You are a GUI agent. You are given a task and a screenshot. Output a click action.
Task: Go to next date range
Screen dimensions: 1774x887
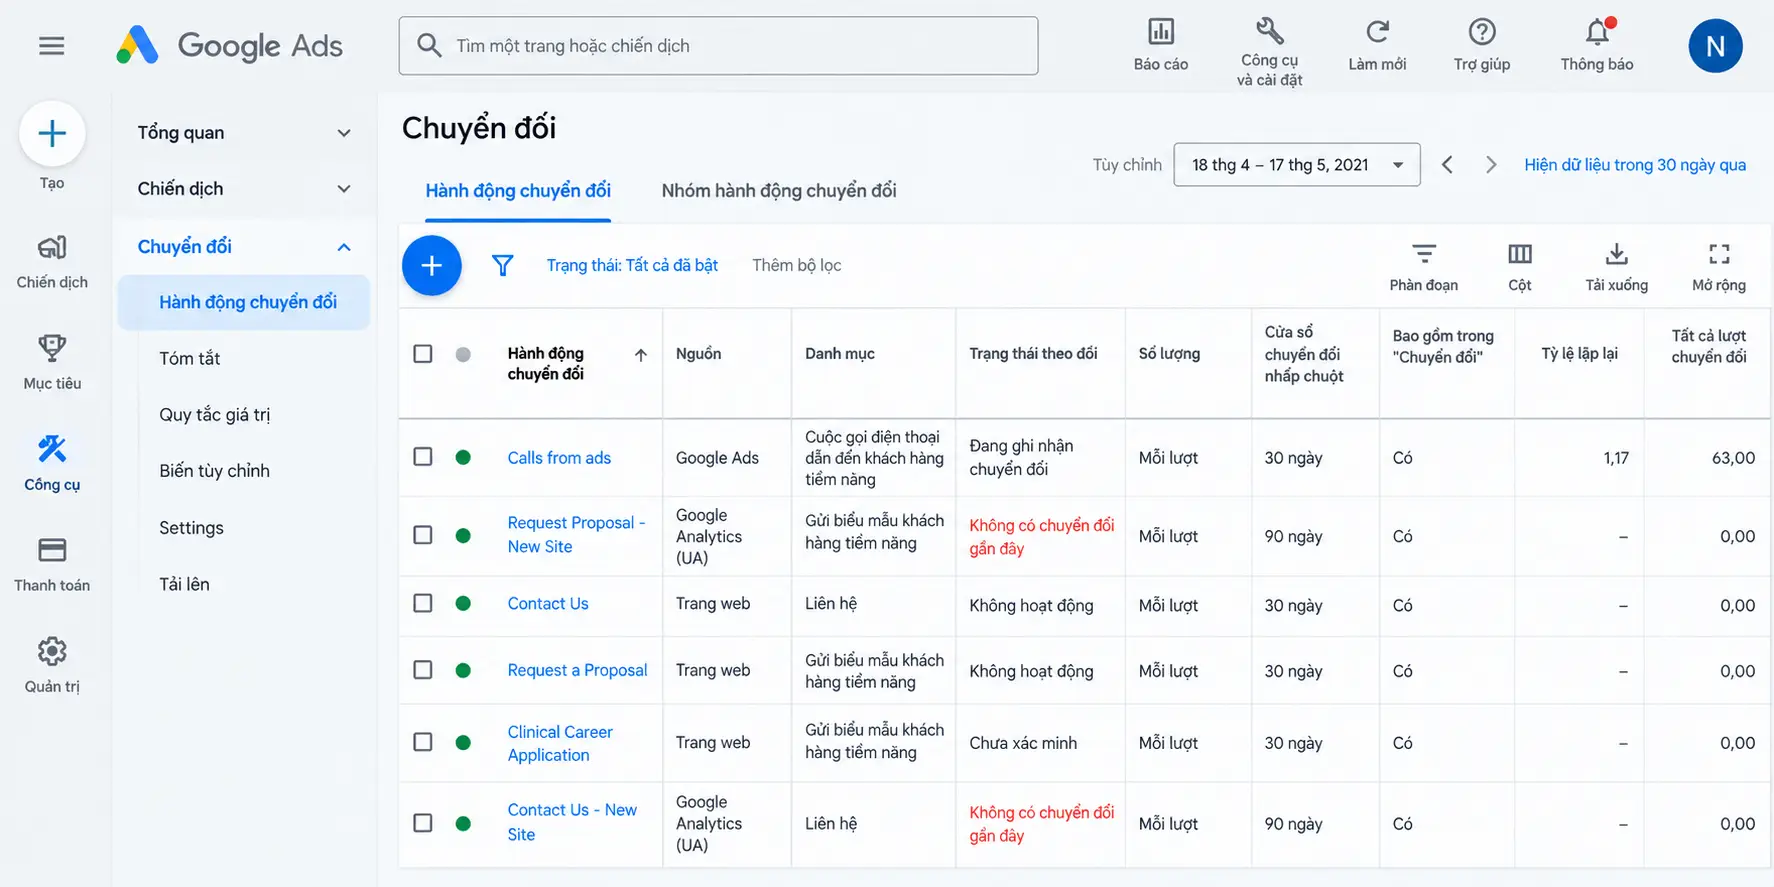1491,165
